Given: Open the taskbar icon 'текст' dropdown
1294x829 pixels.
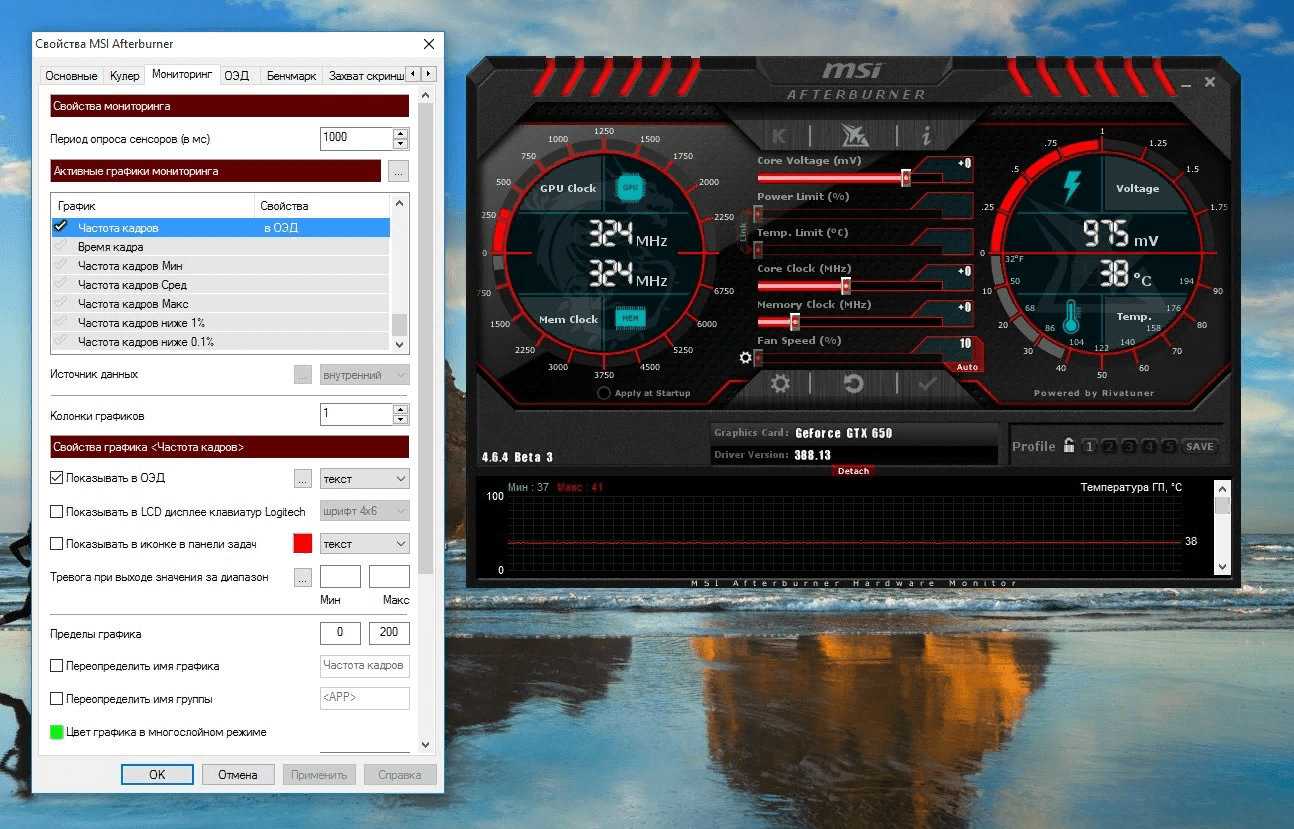Looking at the screenshot, I should pos(365,544).
